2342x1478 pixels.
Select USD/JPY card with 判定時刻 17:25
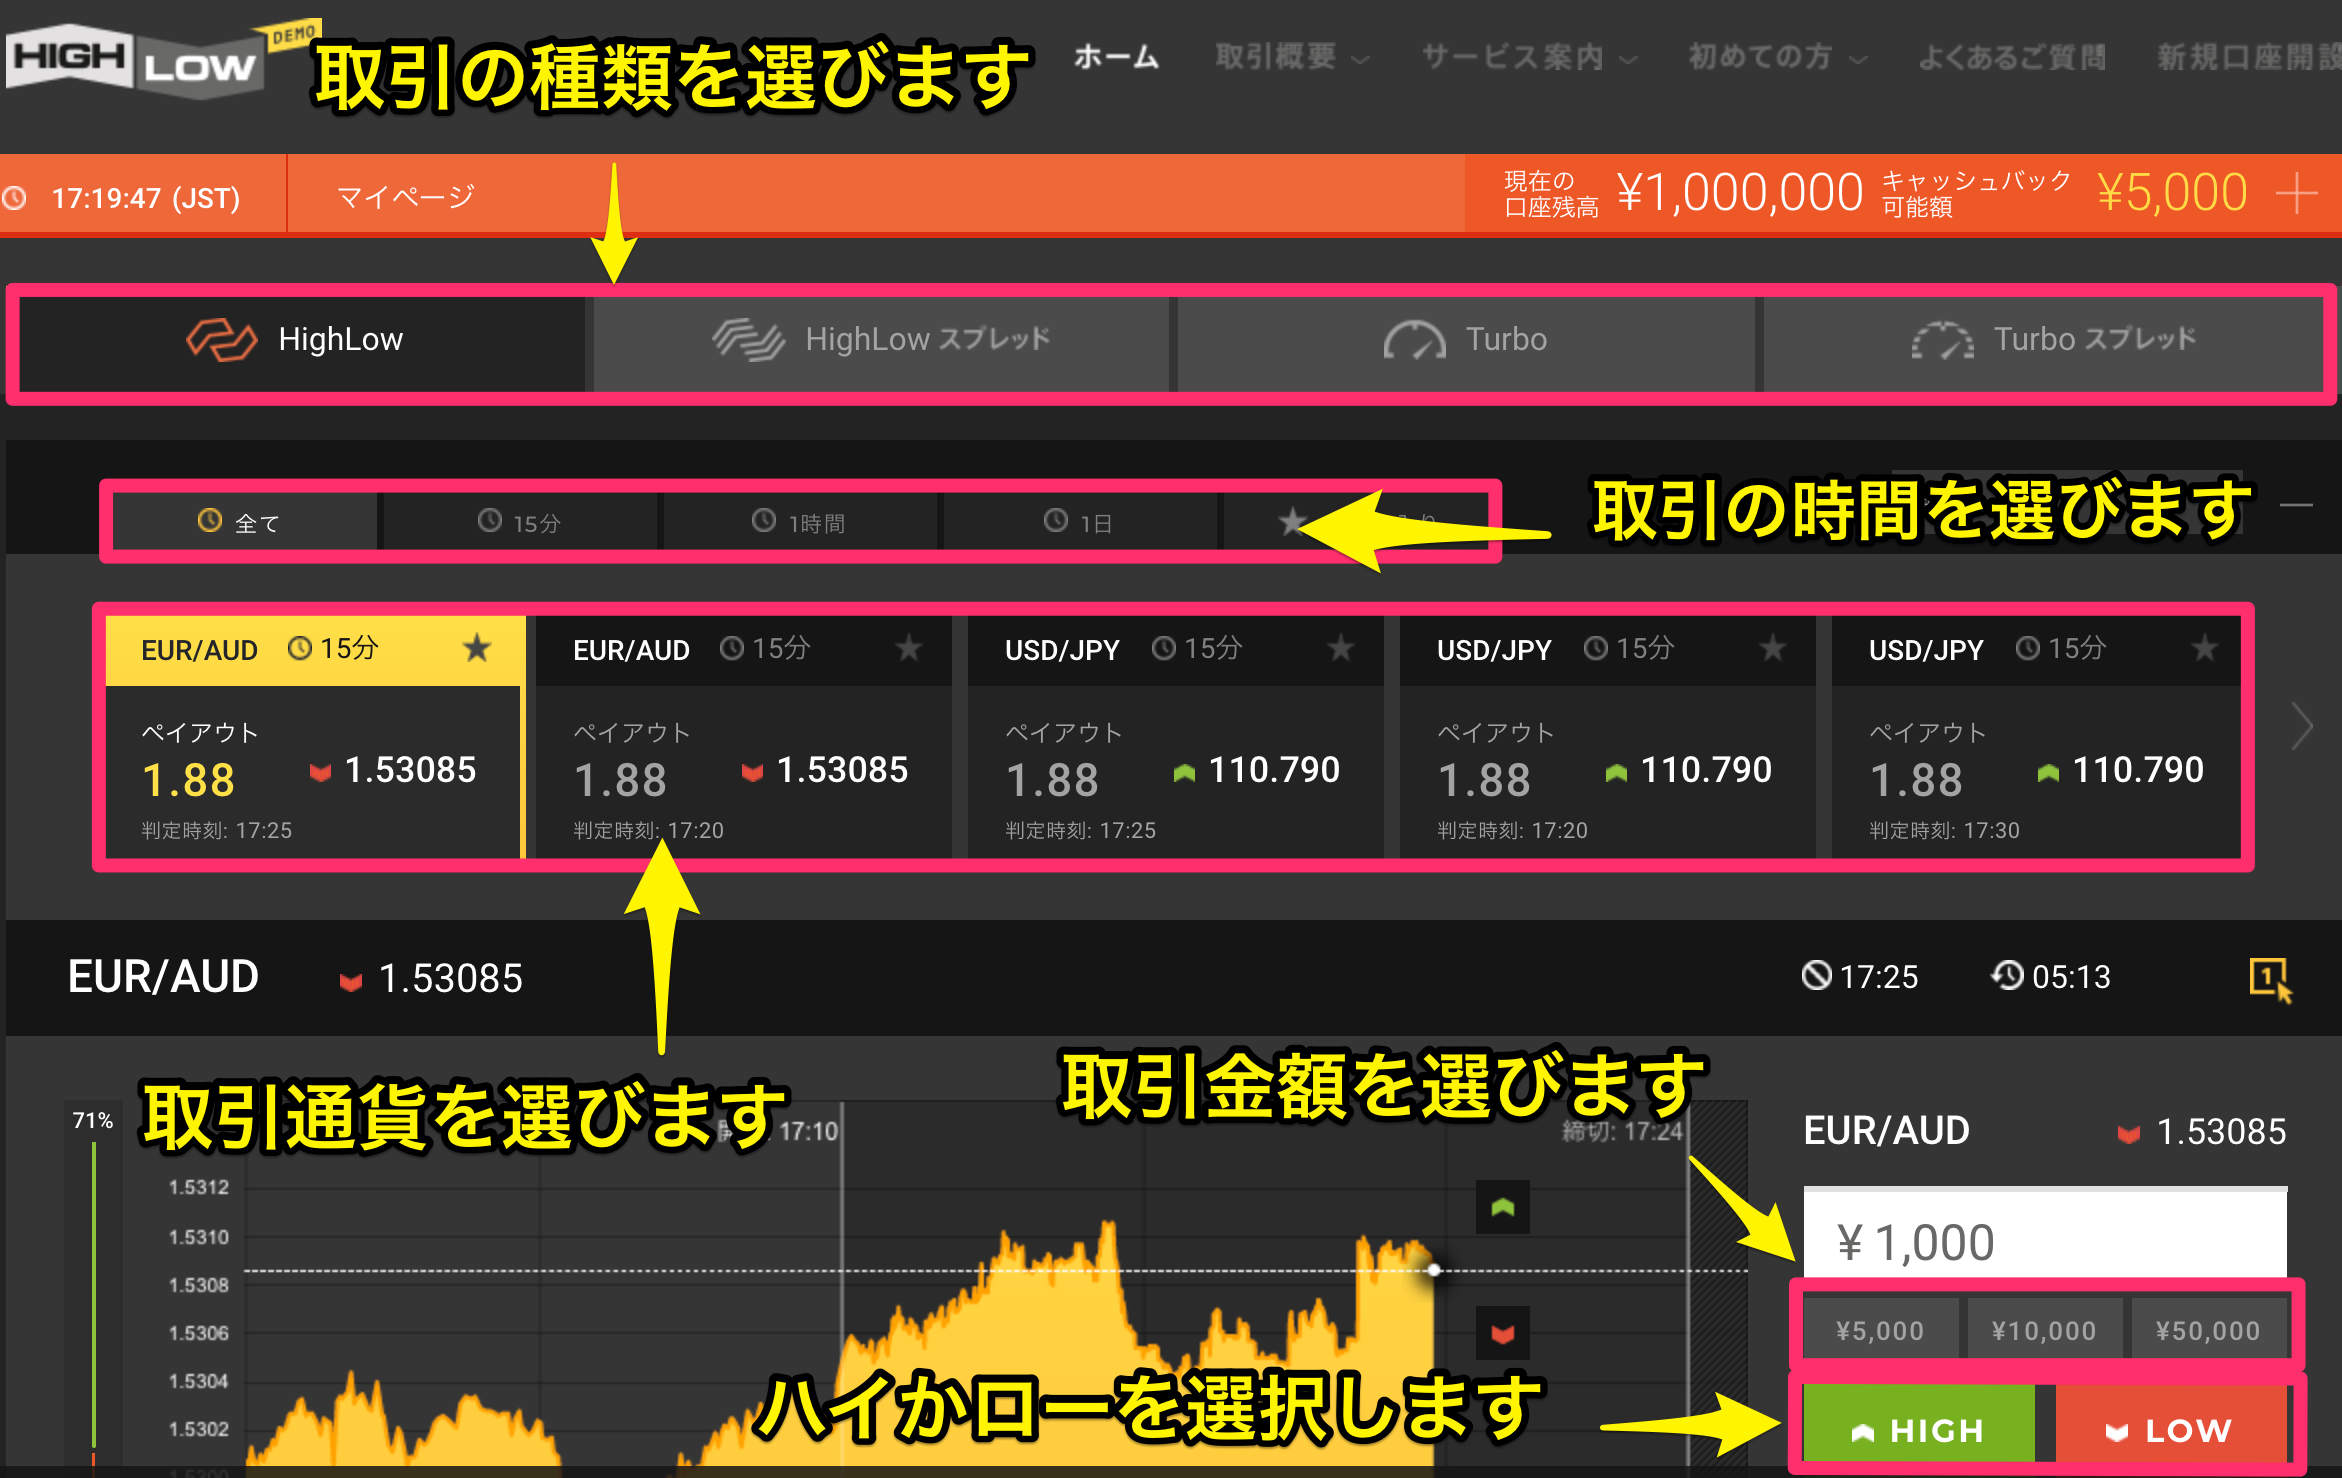click(1175, 737)
